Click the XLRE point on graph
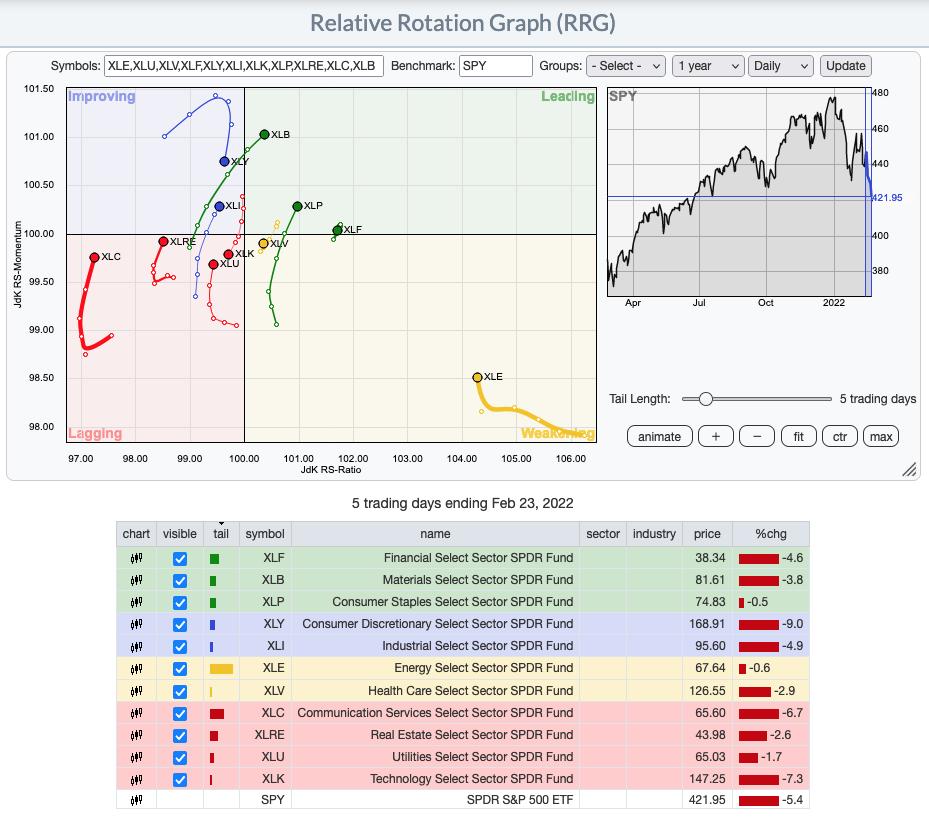Viewport: 929px width, 818px height. (x=164, y=241)
